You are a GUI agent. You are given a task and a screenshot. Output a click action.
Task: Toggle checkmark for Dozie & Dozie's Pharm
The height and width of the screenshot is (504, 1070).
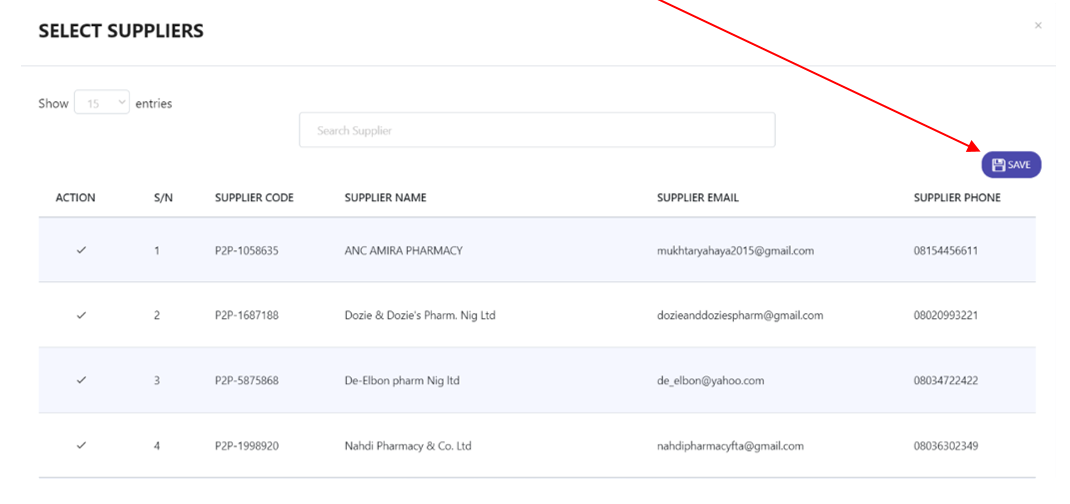pos(81,315)
